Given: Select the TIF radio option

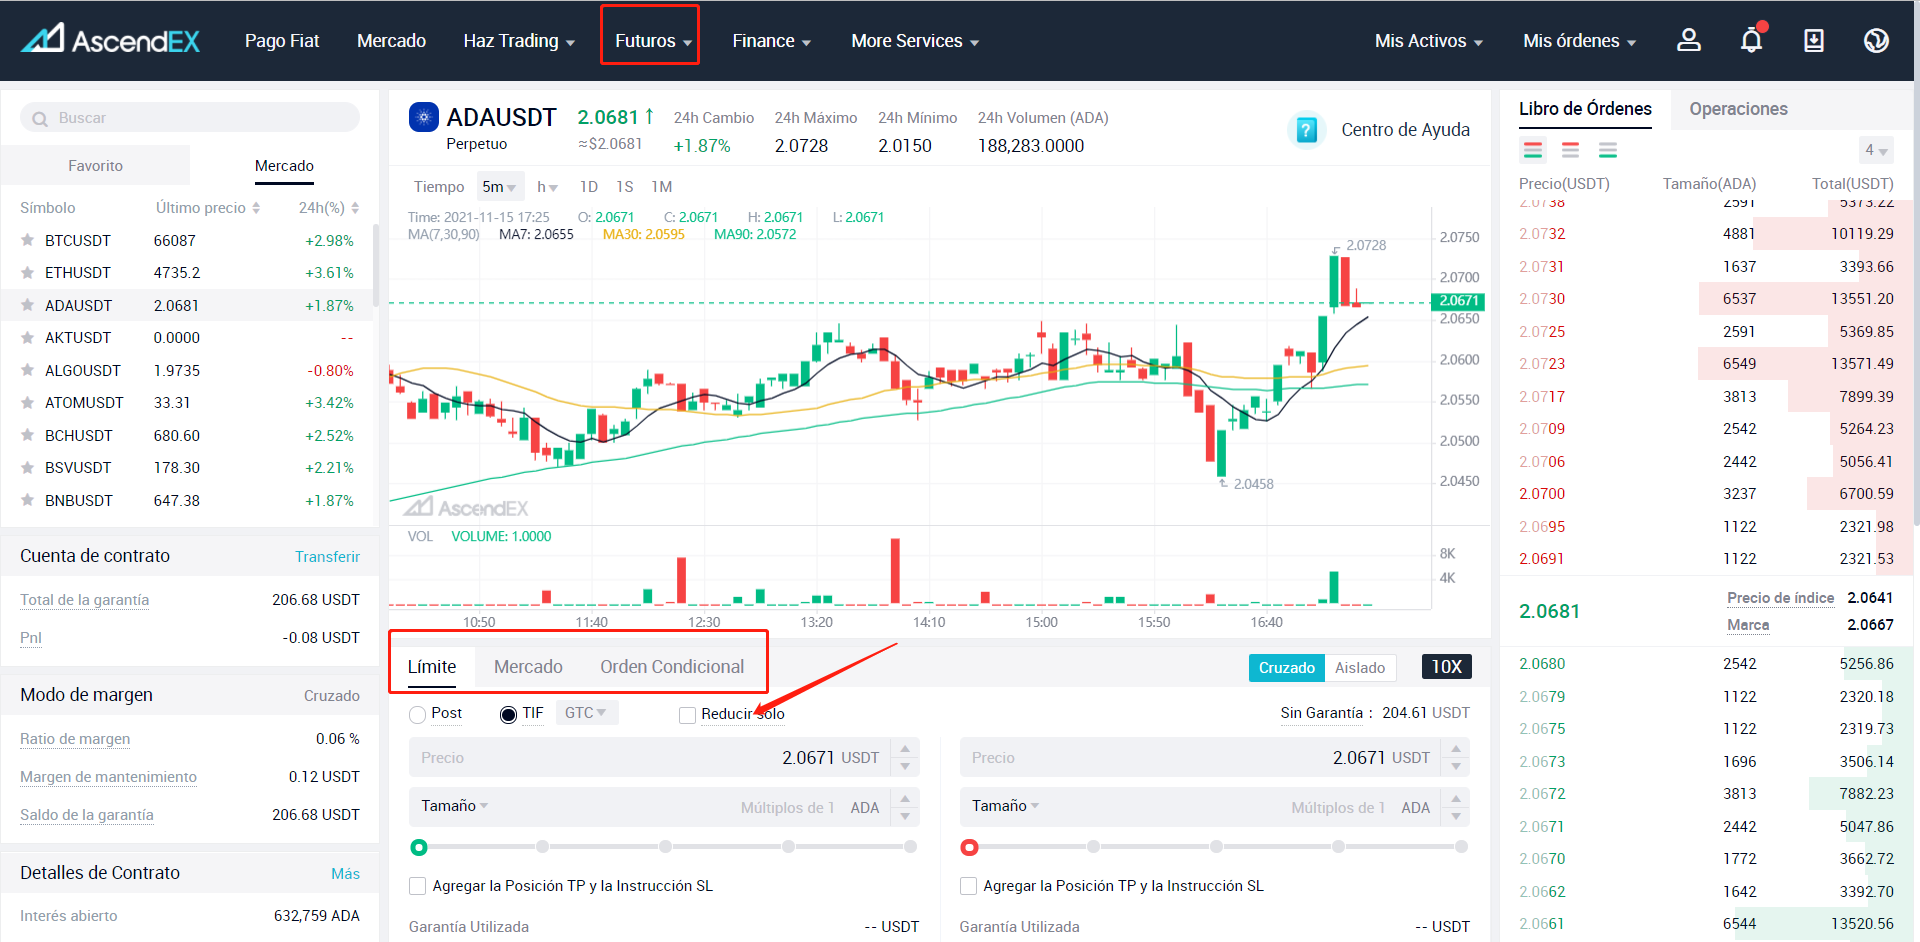Looking at the screenshot, I should 508,714.
